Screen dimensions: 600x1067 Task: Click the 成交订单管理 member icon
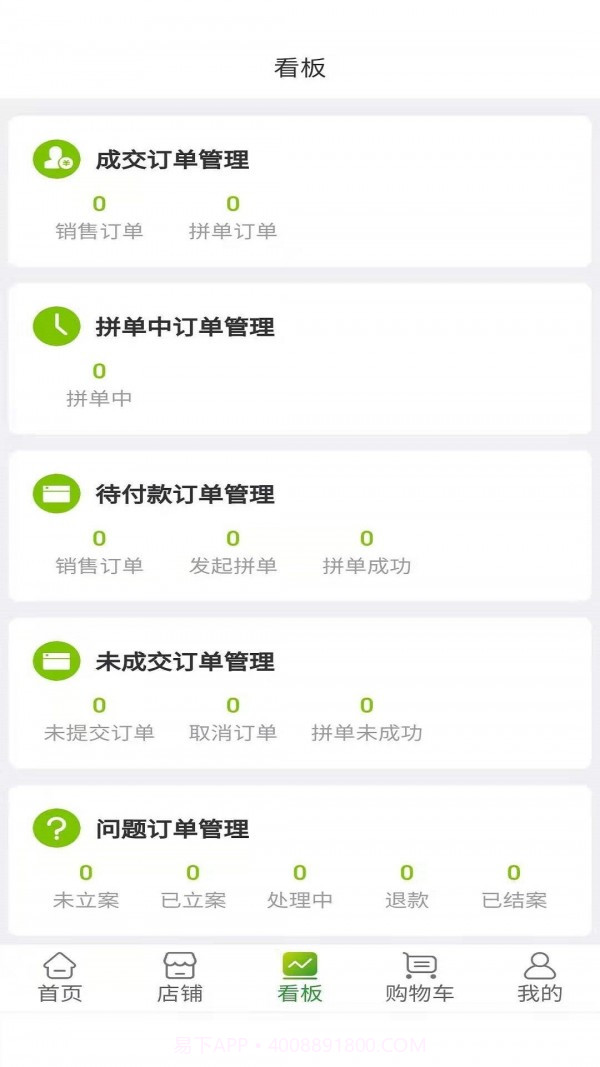(x=57, y=159)
